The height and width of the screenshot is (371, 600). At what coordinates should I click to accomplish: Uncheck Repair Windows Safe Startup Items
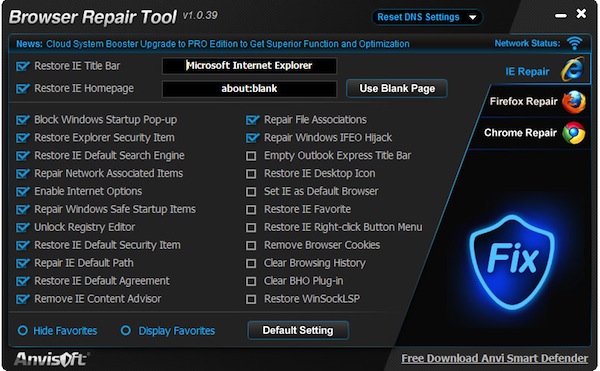pos(23,210)
